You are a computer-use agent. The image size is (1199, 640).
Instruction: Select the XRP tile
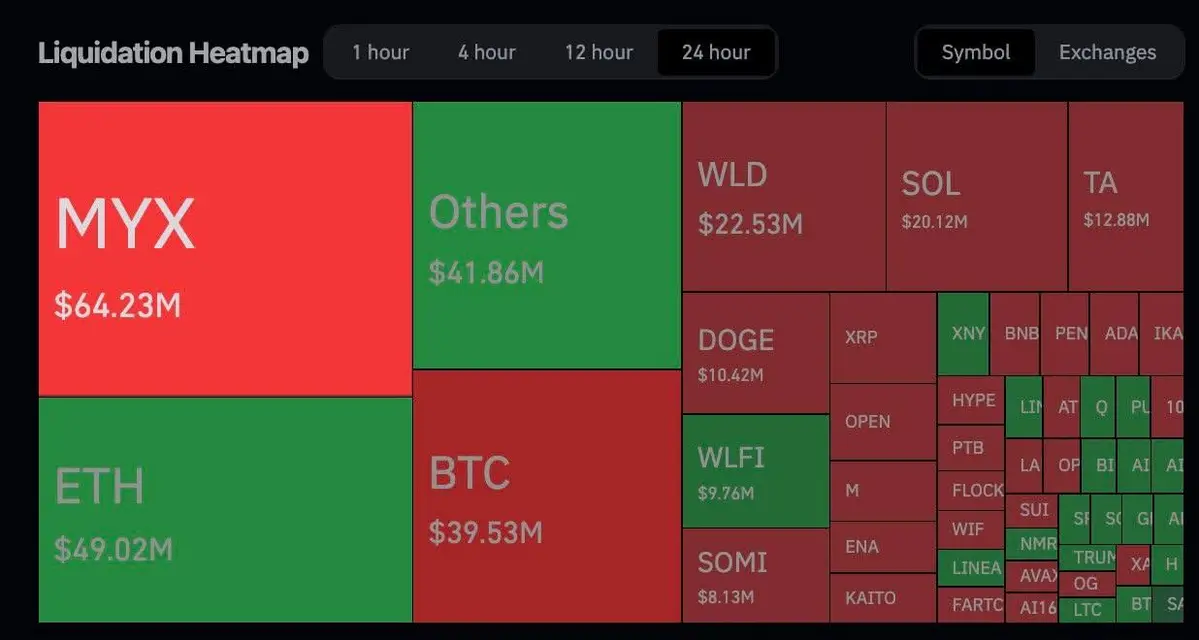coord(882,338)
